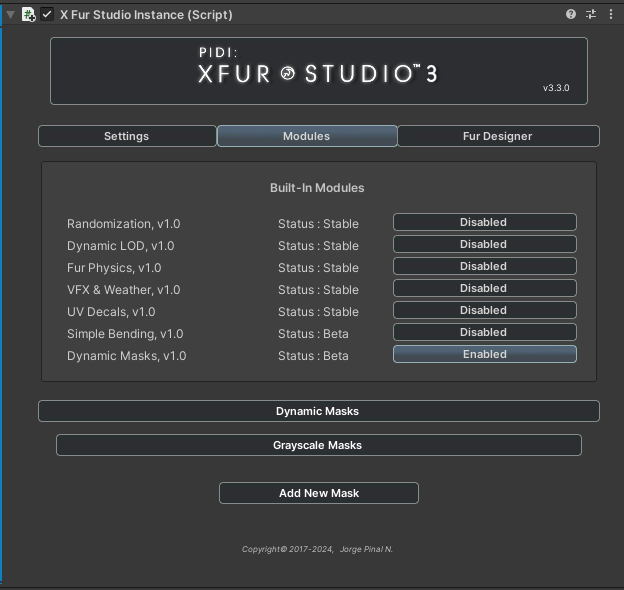Viewport: 624px width, 590px height.
Task: Enable the Randomization module
Action: coord(484,222)
